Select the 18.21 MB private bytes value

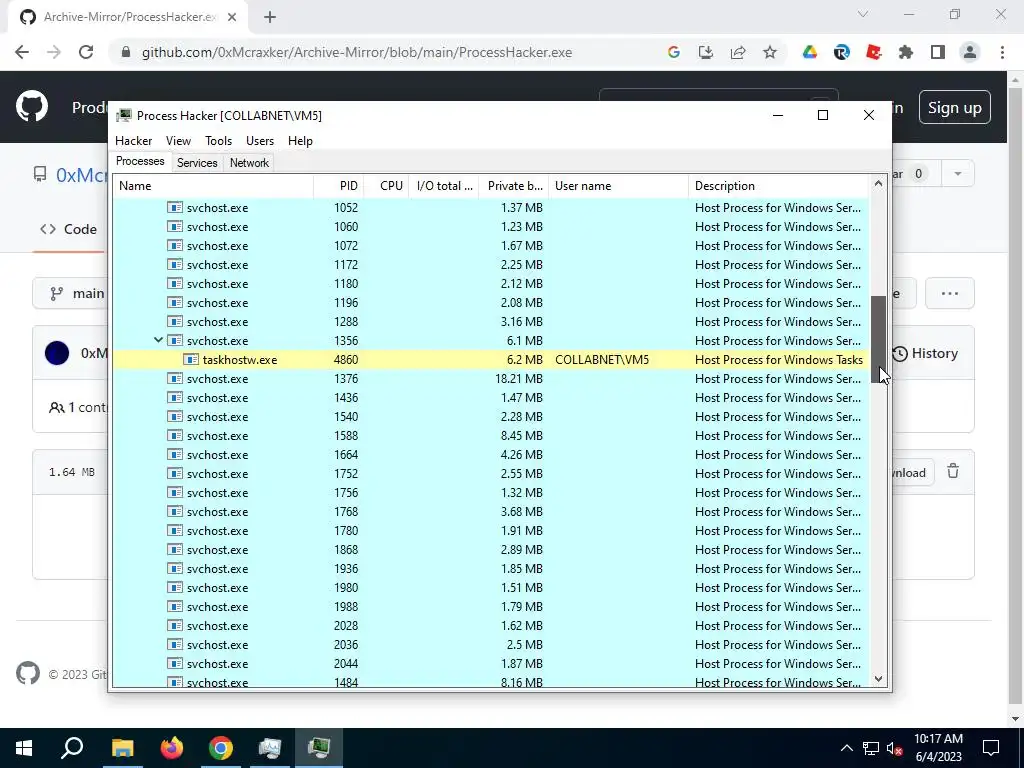pyautogui.click(x=519, y=379)
